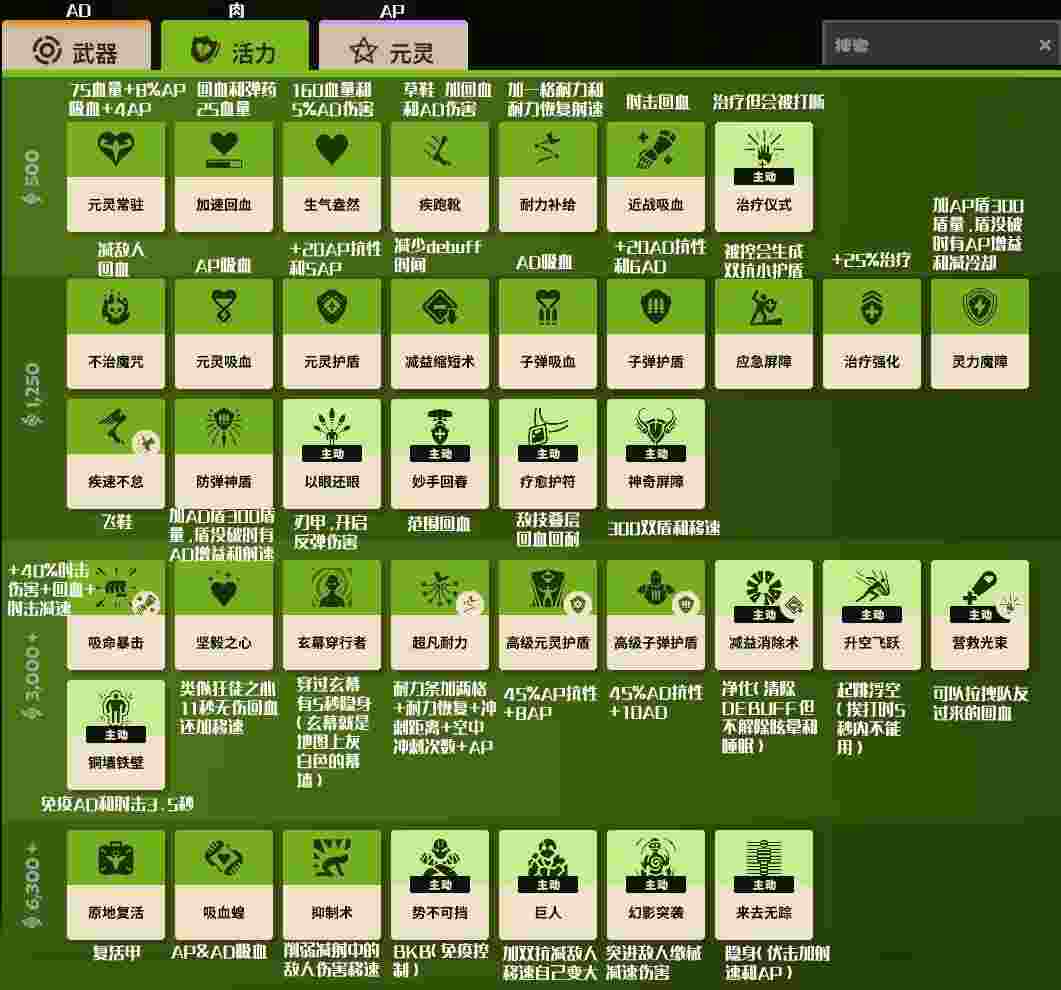Select the 耐力补给 item
This screenshot has width=1061, height=990.
tap(547, 177)
